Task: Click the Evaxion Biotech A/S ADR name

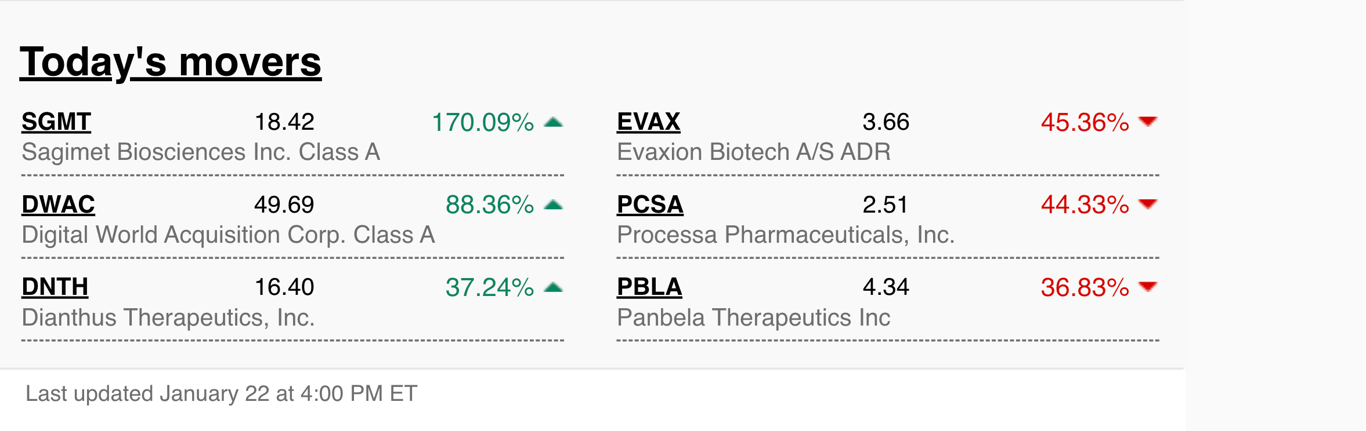Action: tap(754, 153)
